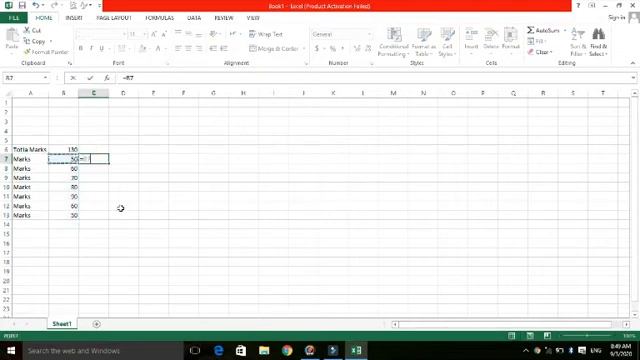
Task: Click inside the formula bar input
Action: pos(373,78)
